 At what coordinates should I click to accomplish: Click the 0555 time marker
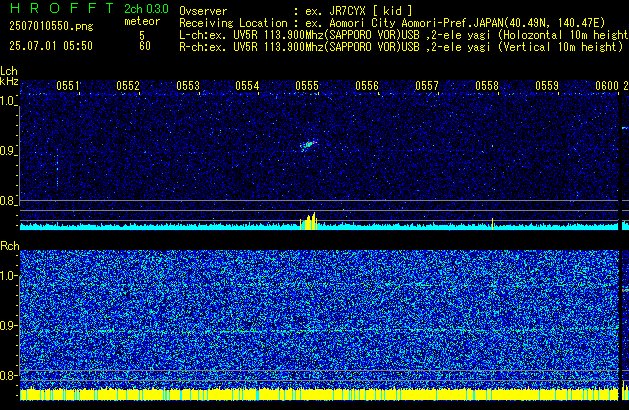coord(307,86)
